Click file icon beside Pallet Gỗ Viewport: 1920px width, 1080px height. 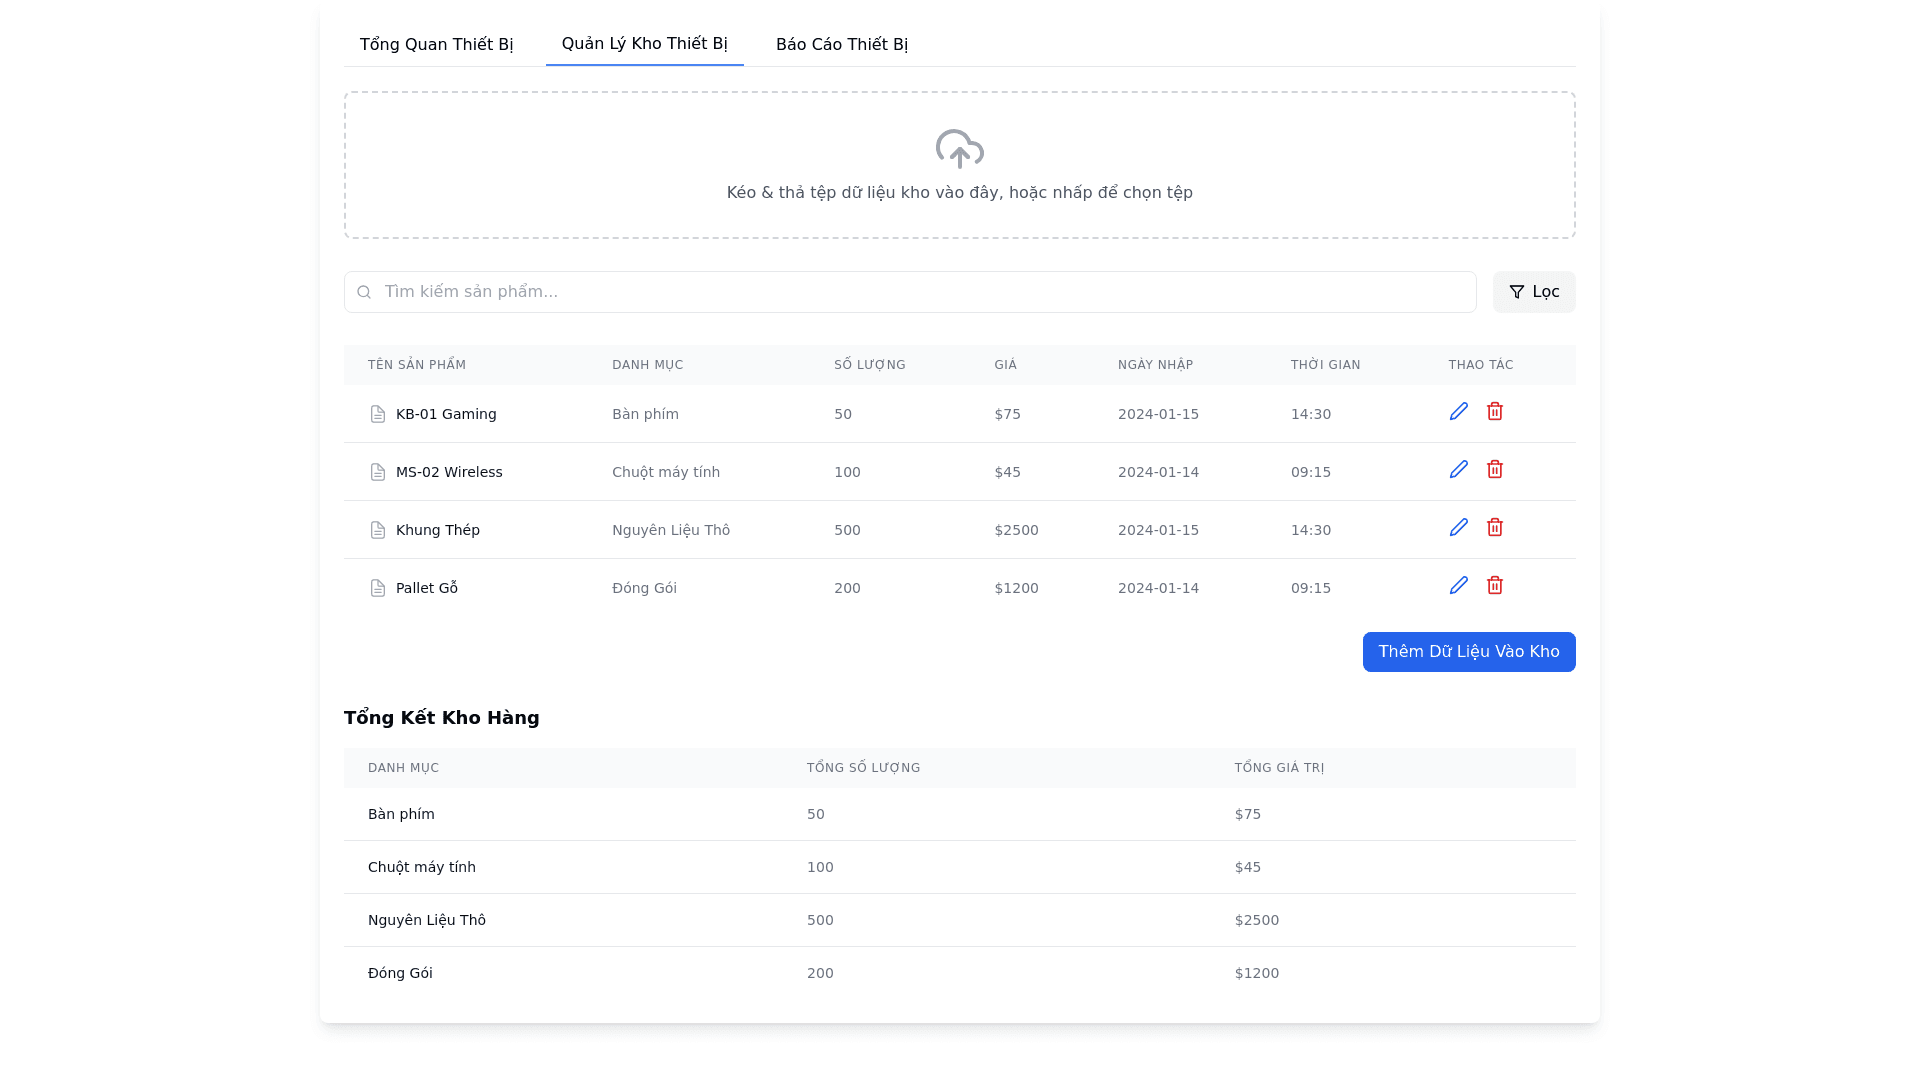tap(378, 588)
